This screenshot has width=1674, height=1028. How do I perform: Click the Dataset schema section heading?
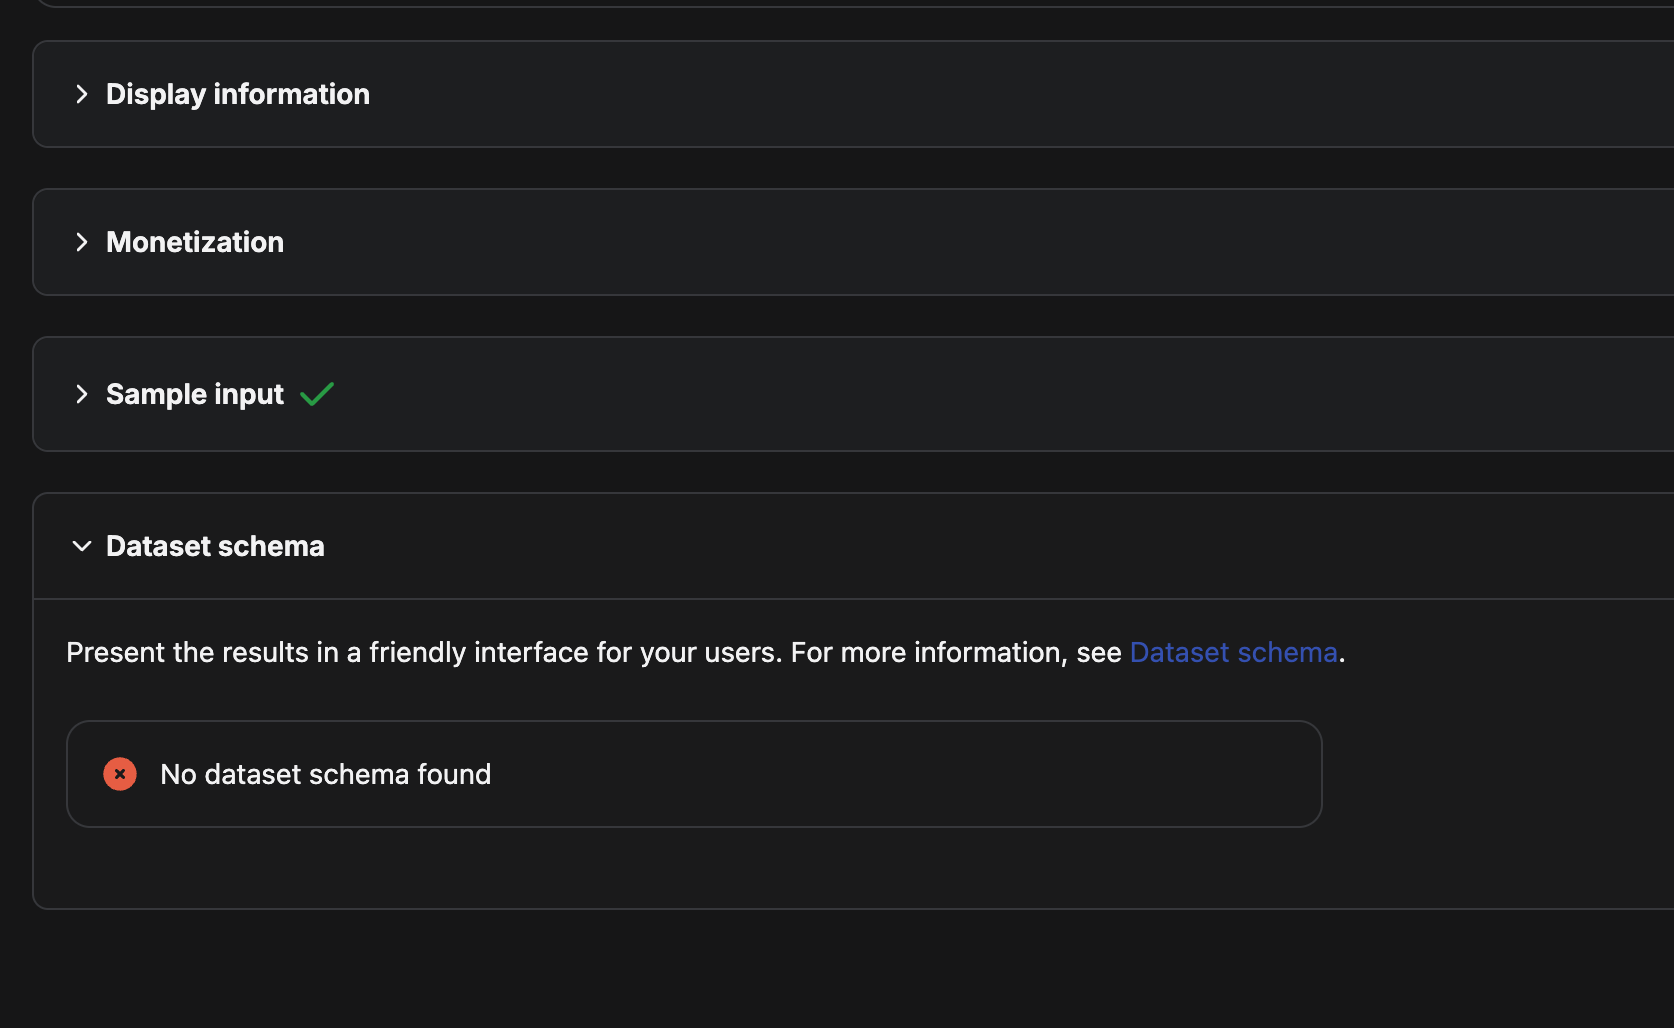(x=215, y=546)
